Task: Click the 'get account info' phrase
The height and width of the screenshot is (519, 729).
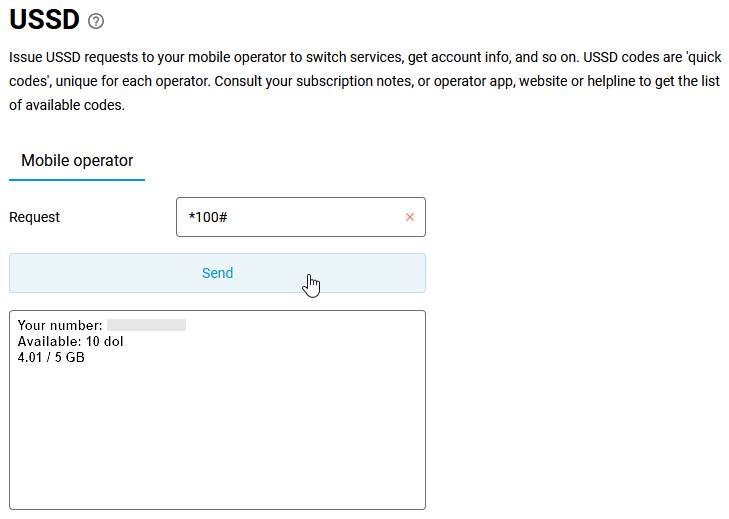Action: 455,58
